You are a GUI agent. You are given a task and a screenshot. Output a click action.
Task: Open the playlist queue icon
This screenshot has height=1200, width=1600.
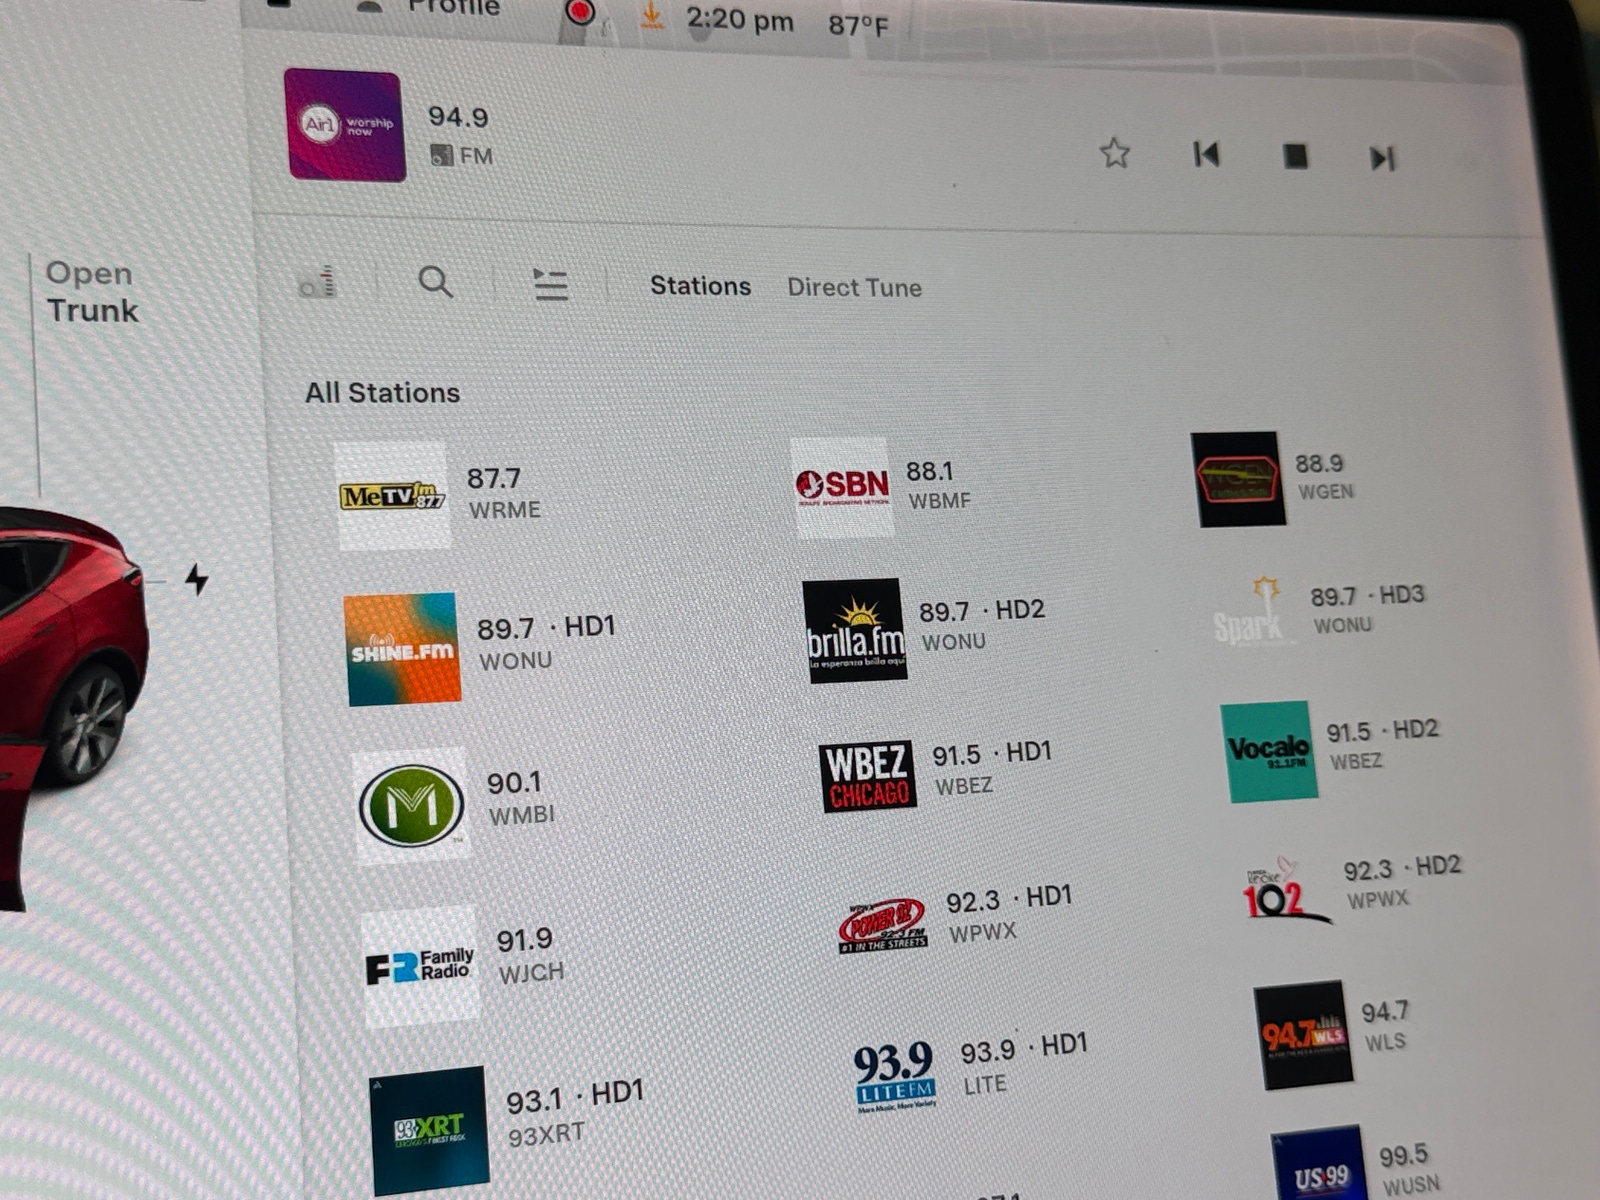coord(550,285)
